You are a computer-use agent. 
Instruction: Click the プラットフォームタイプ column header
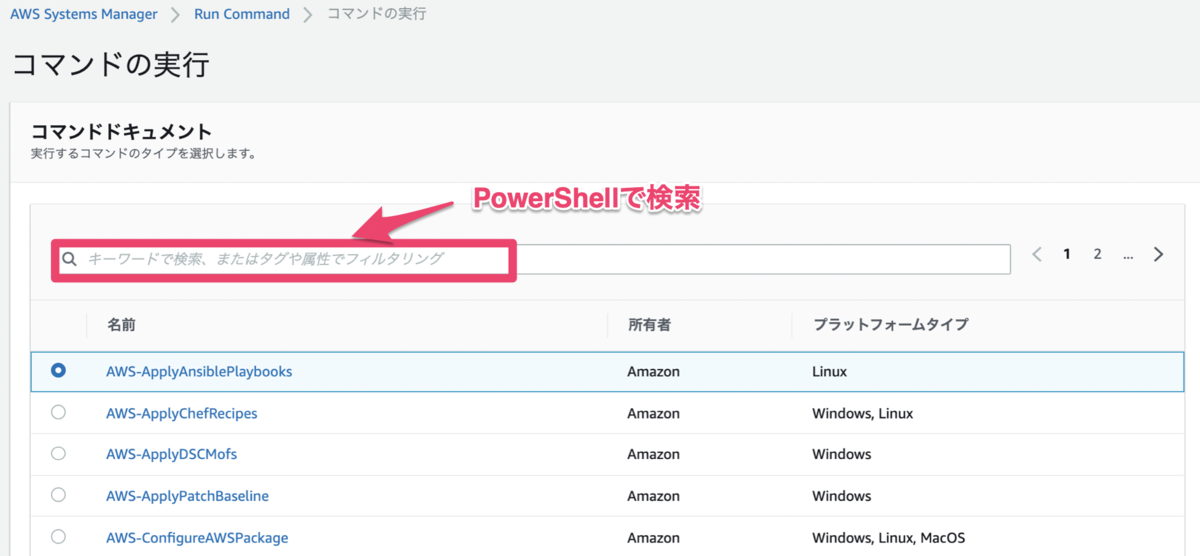tap(890, 325)
